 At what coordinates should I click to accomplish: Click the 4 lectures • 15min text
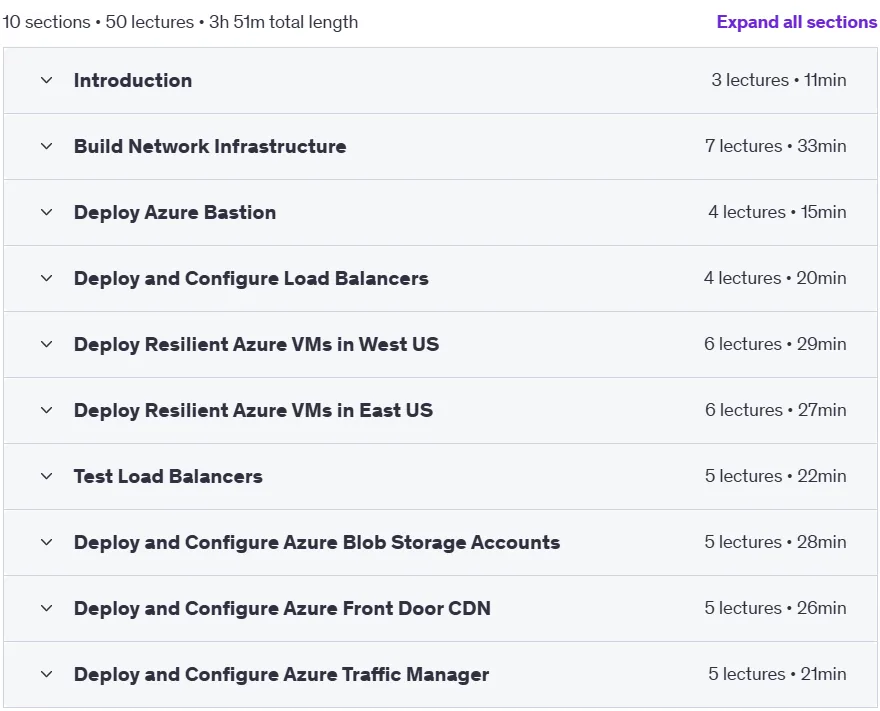pyautogui.click(x=777, y=212)
